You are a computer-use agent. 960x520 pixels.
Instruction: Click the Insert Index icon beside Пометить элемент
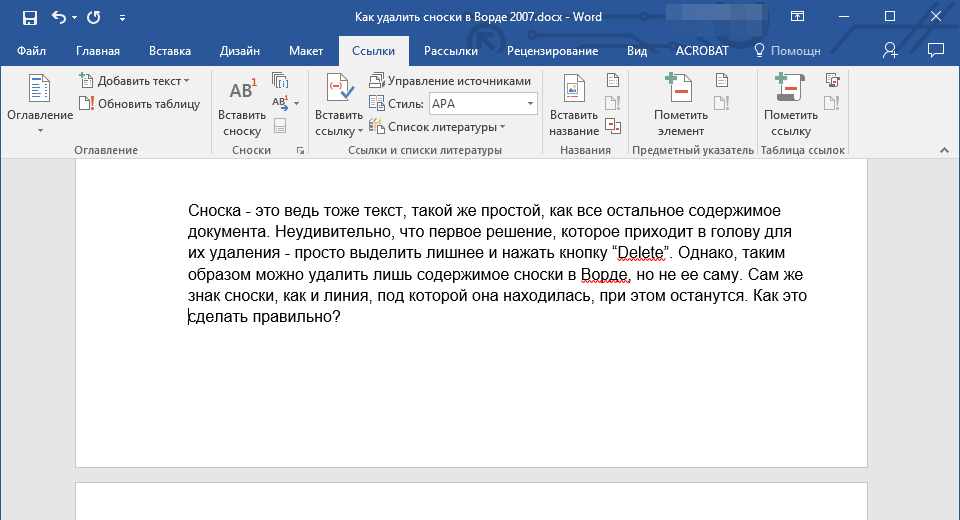pos(721,81)
